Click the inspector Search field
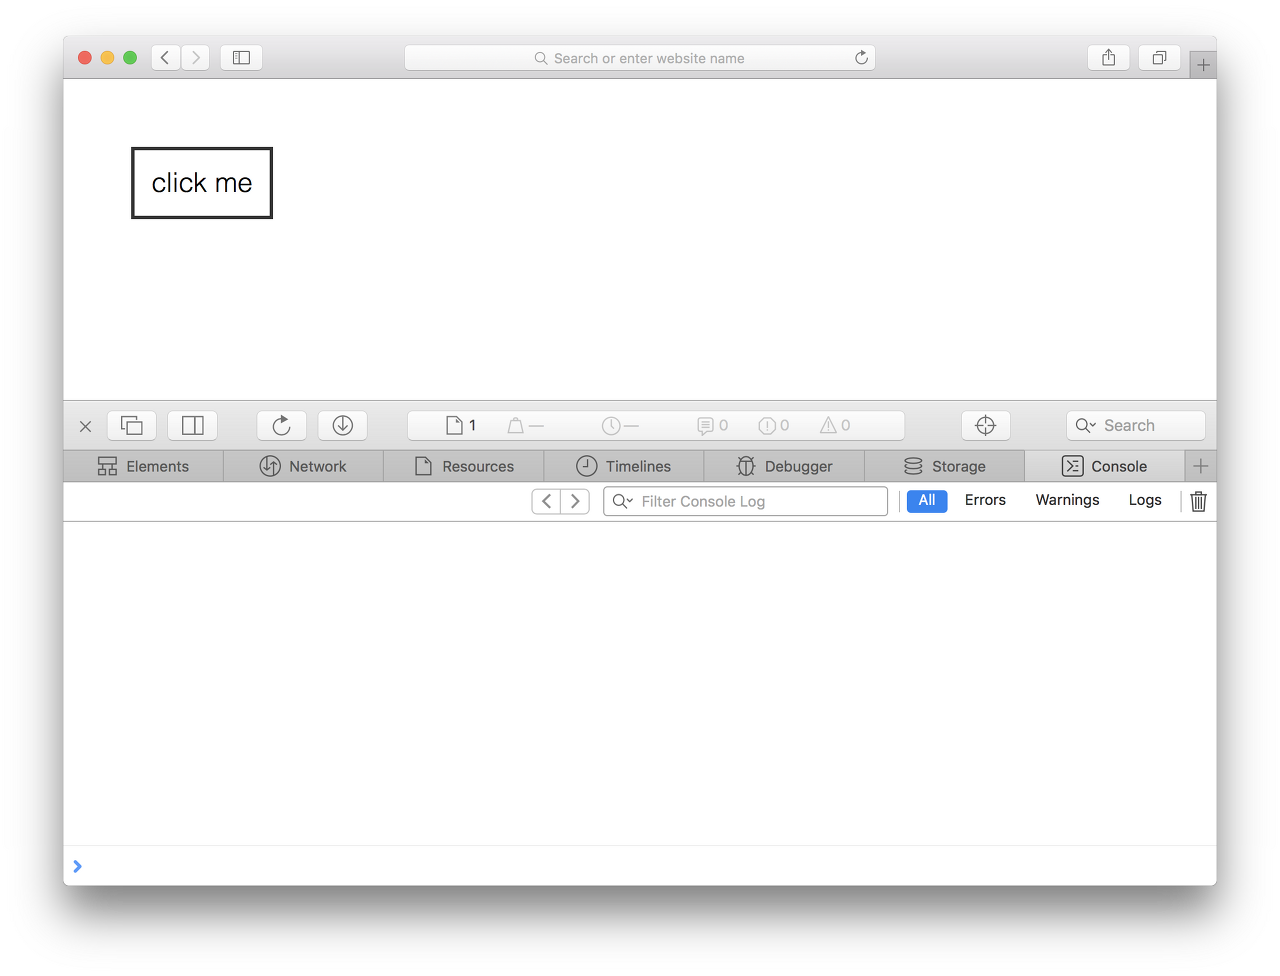This screenshot has height=976, width=1280. [x=1136, y=425]
